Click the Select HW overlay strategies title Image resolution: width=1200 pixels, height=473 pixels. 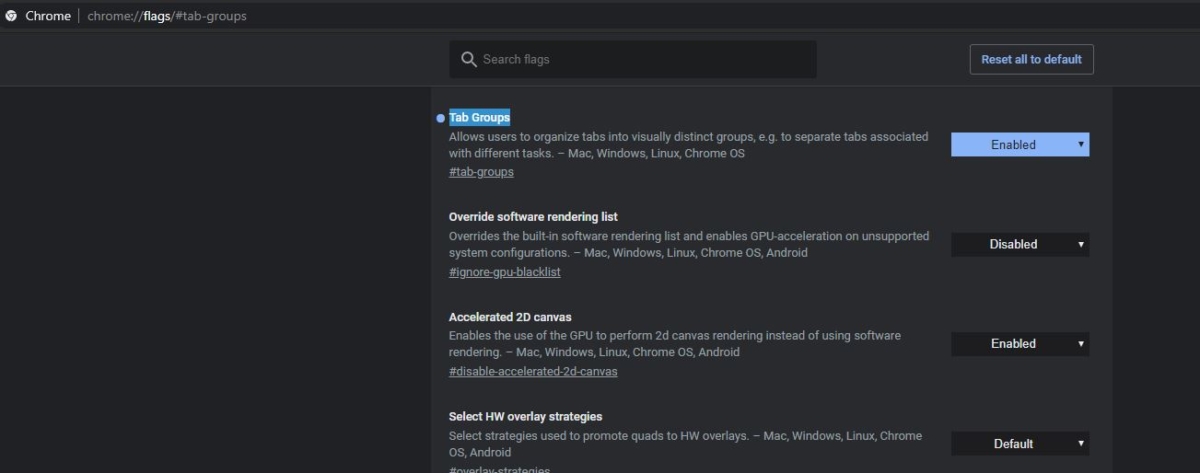tap(525, 416)
